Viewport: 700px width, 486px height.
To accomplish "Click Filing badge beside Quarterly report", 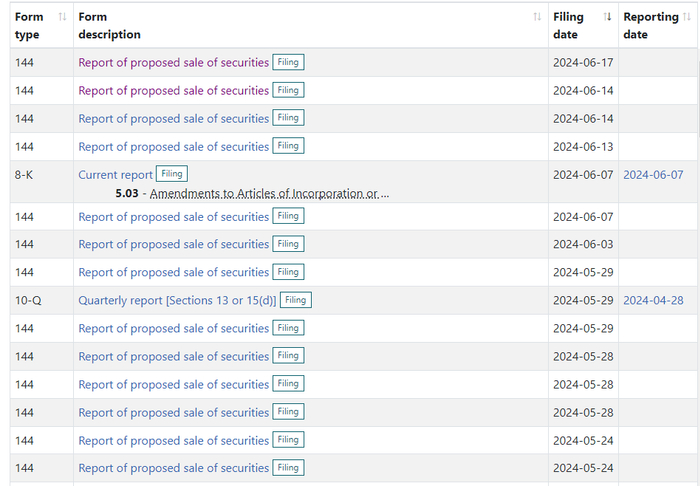I will [x=295, y=300].
